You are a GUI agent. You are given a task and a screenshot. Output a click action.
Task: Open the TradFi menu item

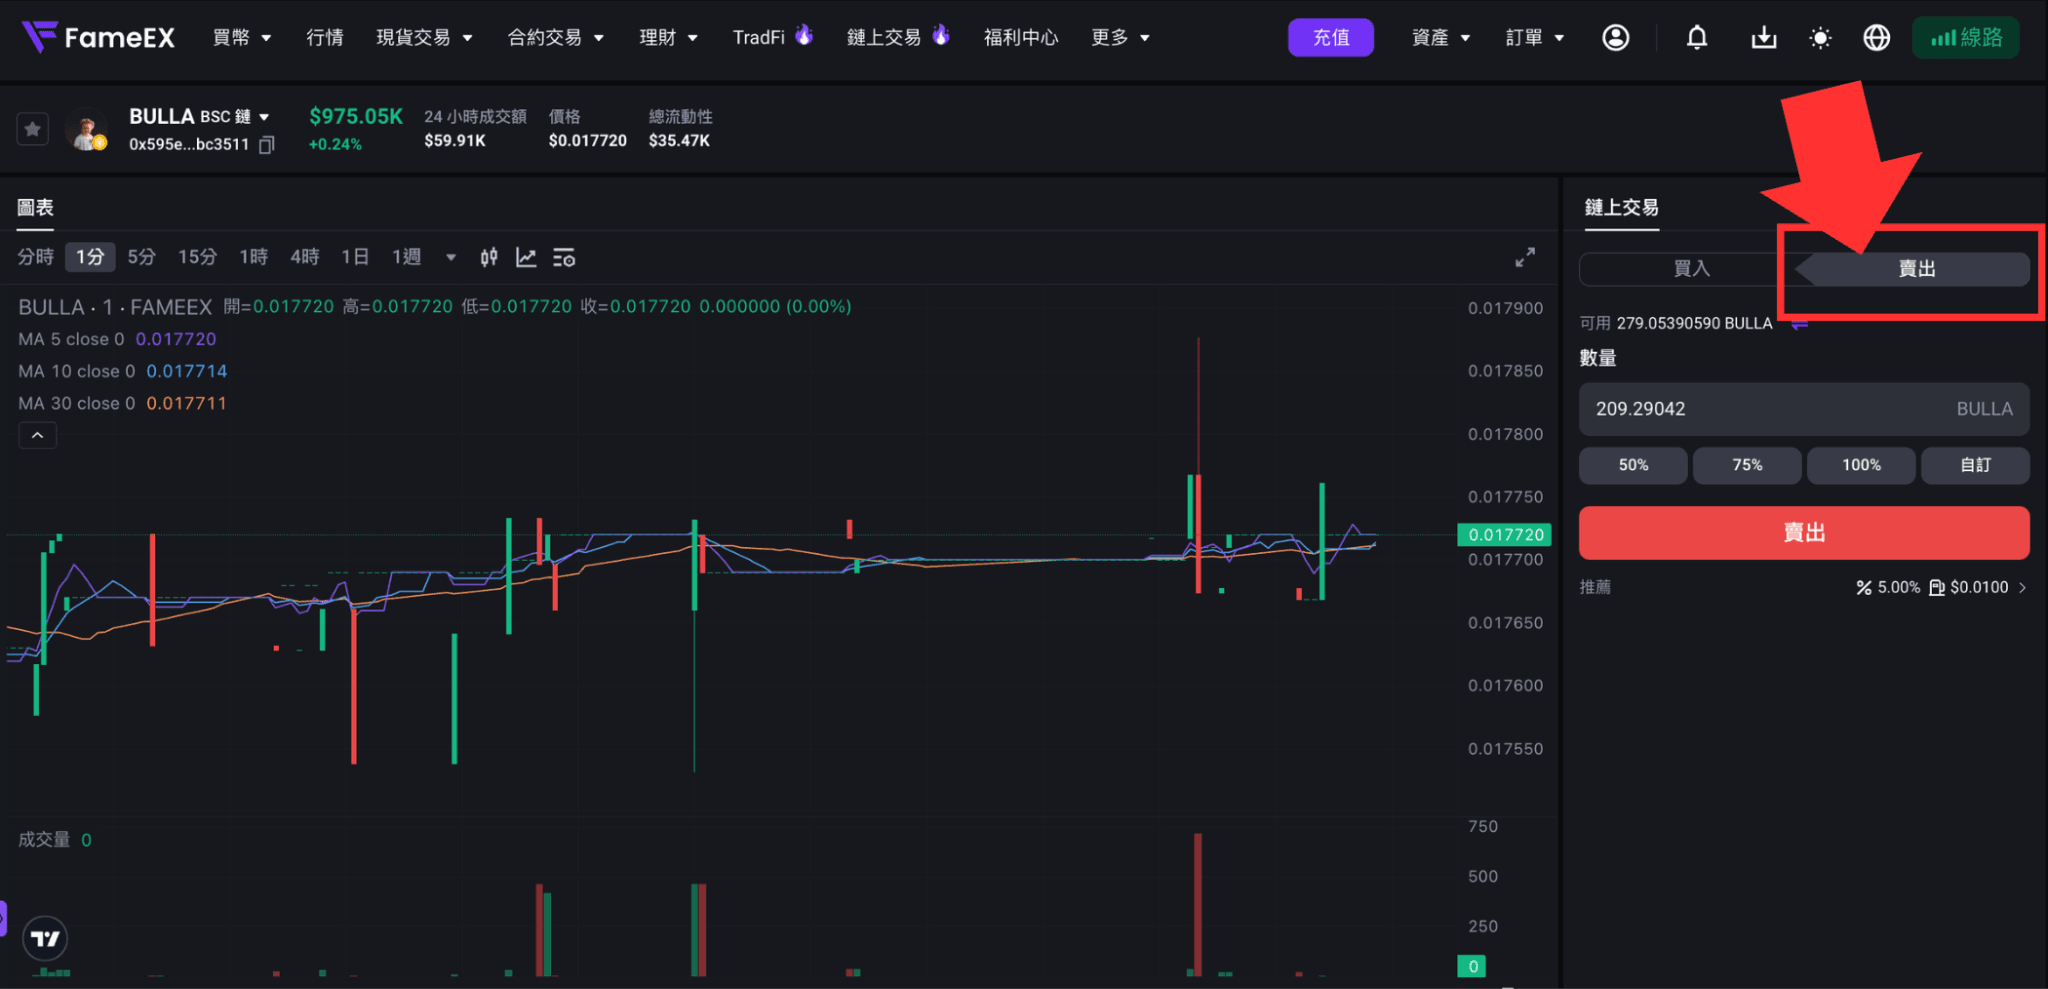[x=772, y=37]
